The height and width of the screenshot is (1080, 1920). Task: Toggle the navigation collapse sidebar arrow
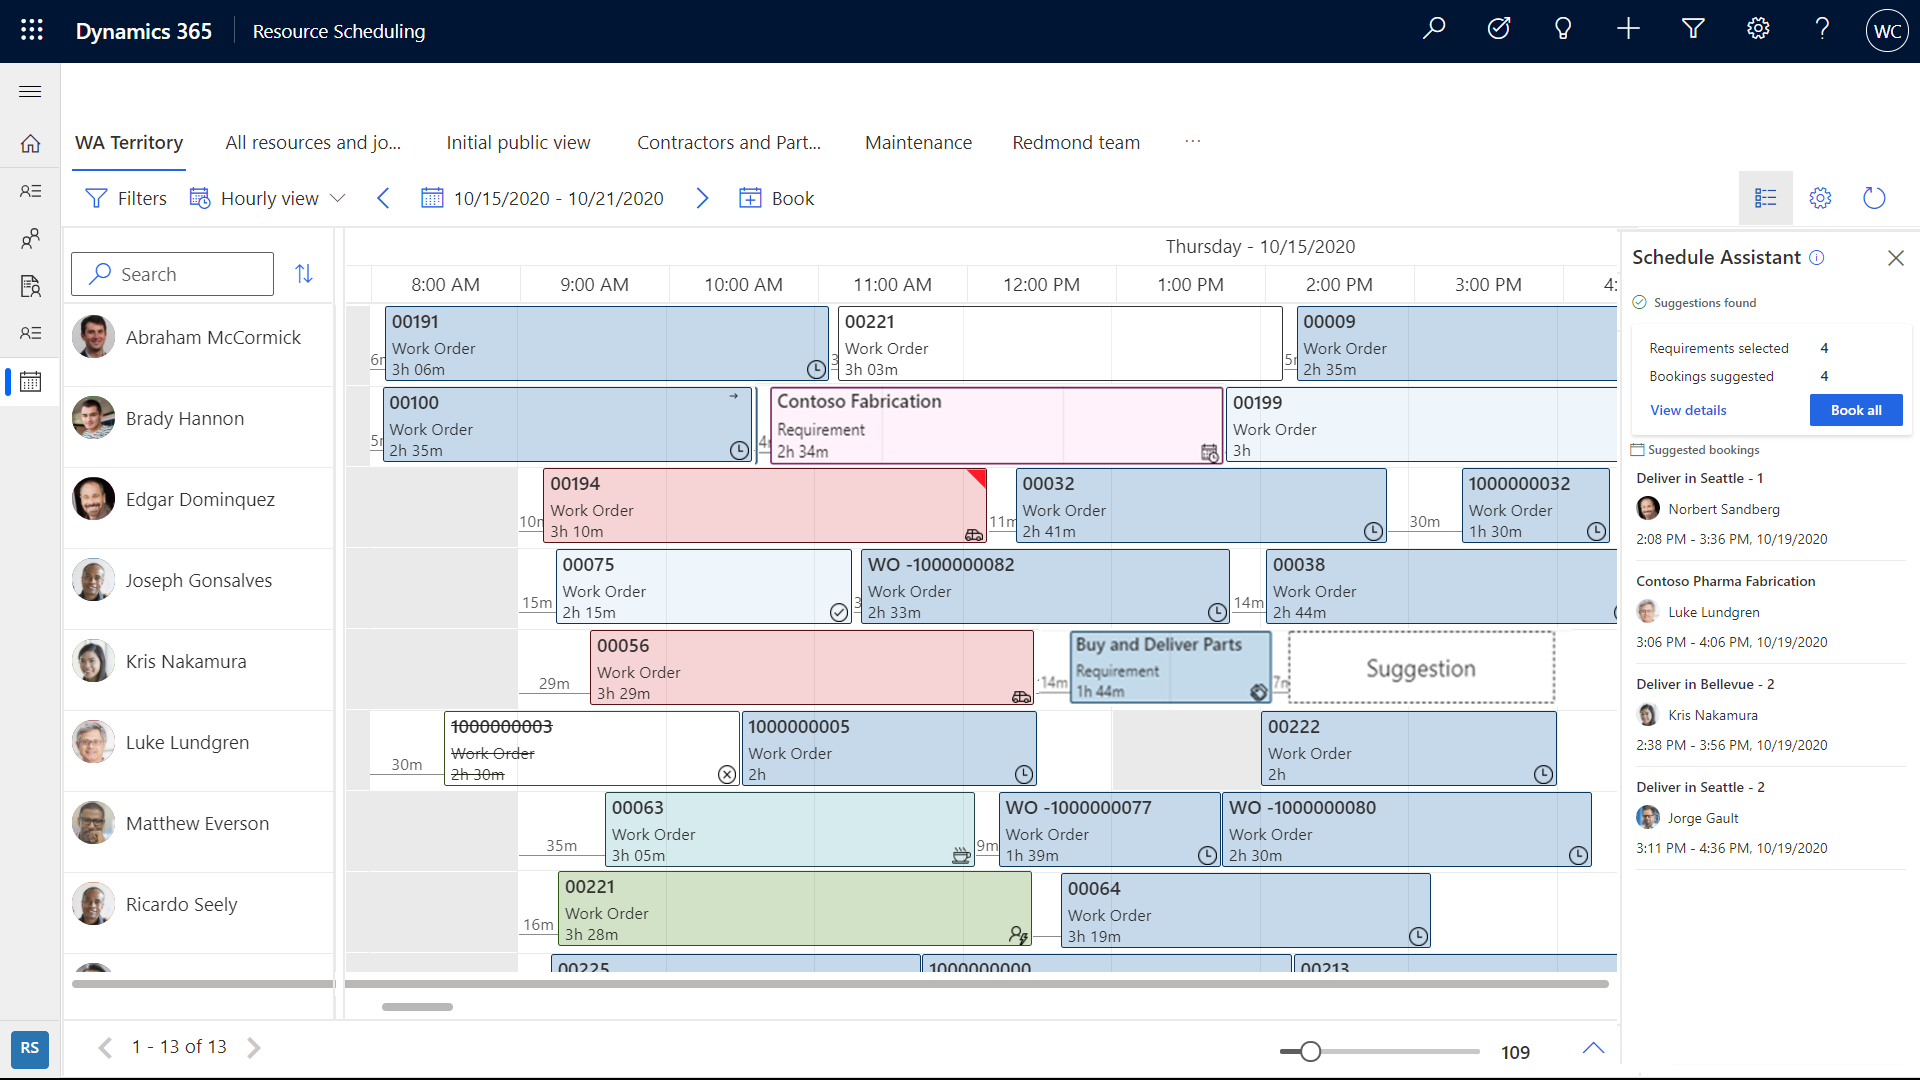[29, 90]
